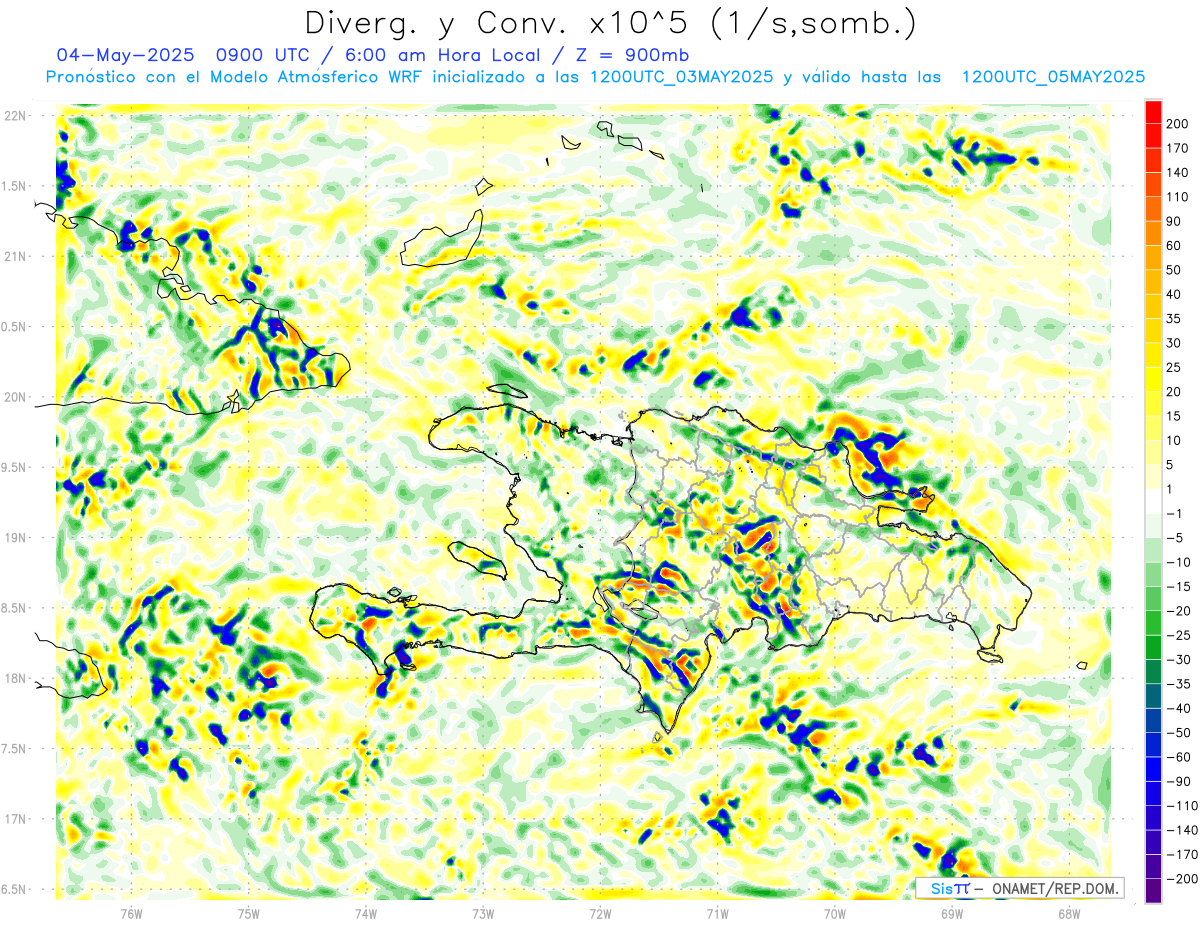Click the 0.5N latitude label
Image resolution: width=1200 pixels, height=927 pixels.
coord(15,327)
